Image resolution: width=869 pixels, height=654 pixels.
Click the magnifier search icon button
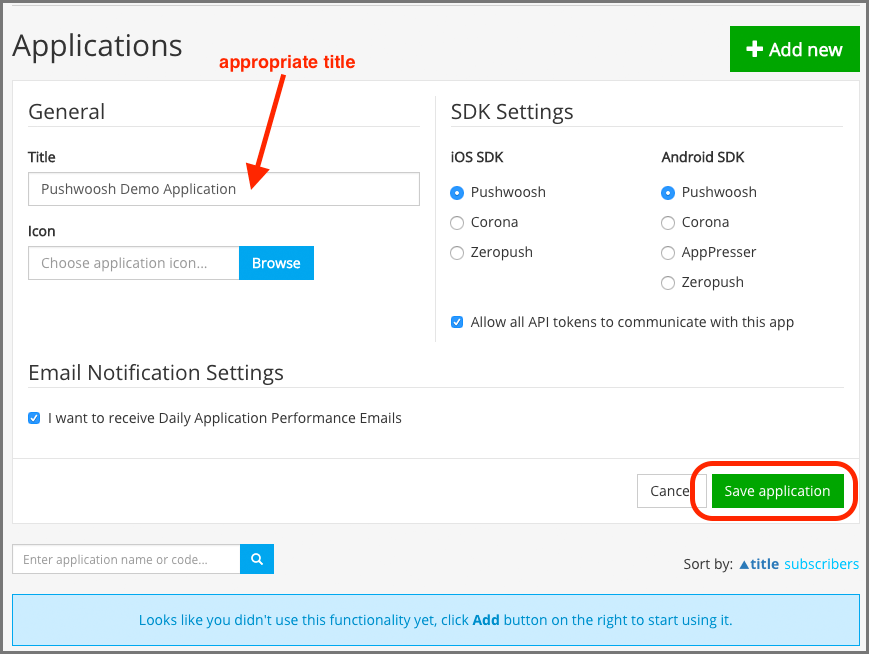pyautogui.click(x=257, y=559)
